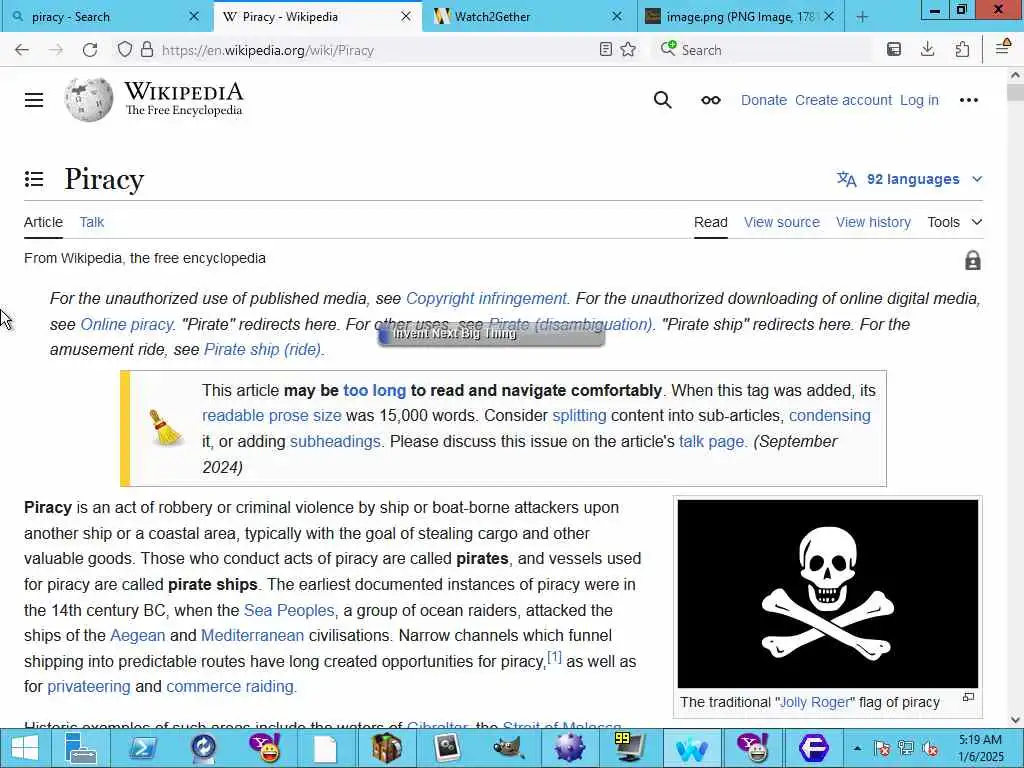Viewport: 1024px width, 768px height.
Task: Click the vertical scrollbar thumb
Action: pos(1015,91)
